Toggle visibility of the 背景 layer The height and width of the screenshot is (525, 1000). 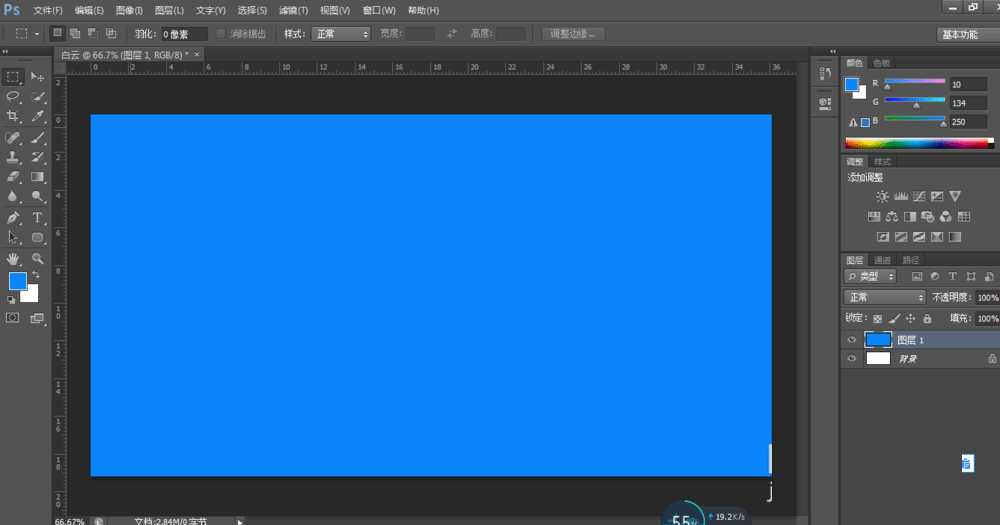(x=852, y=358)
